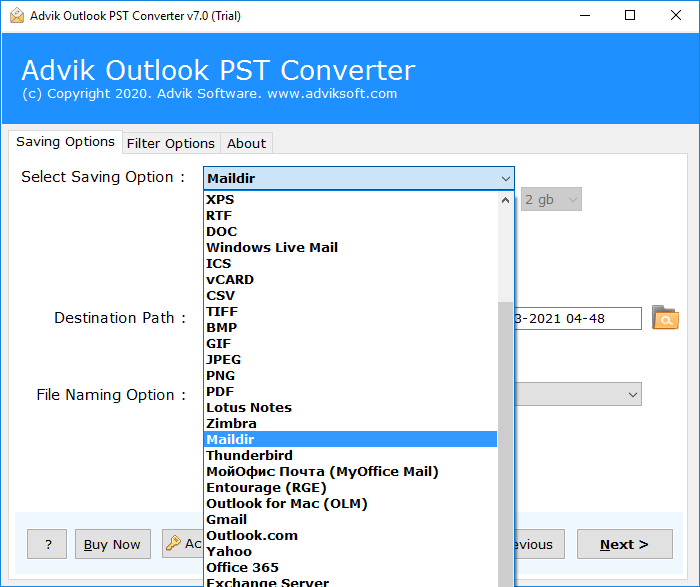The height and width of the screenshot is (587, 700).
Task: Select Yahoo saving option
Action: 350,552
